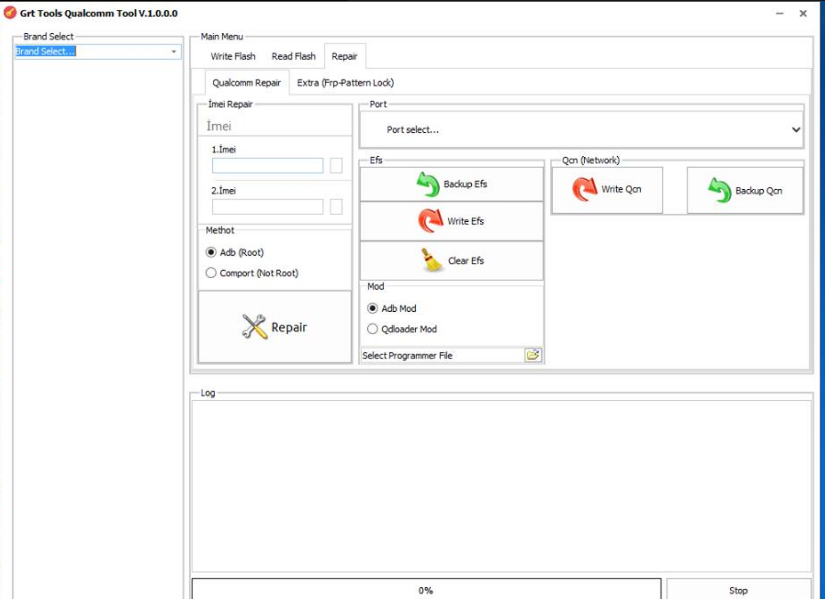
Task: Click the Backup Qcn button label
Action: [759, 191]
